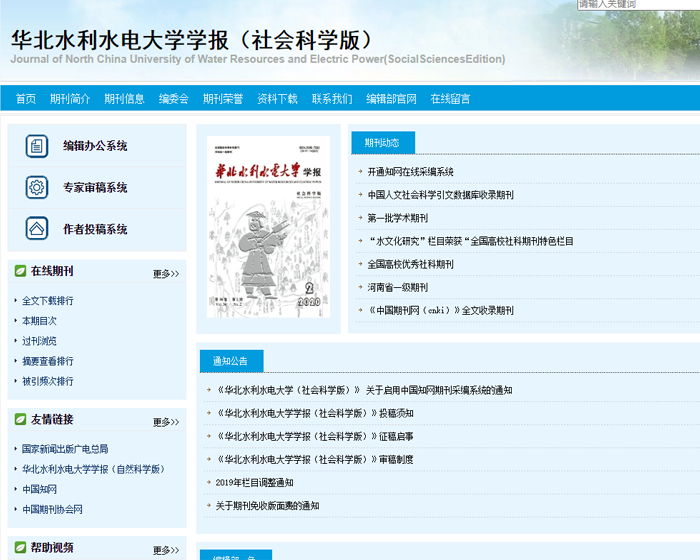Click 更多>> next to 在线期刊

click(166, 274)
